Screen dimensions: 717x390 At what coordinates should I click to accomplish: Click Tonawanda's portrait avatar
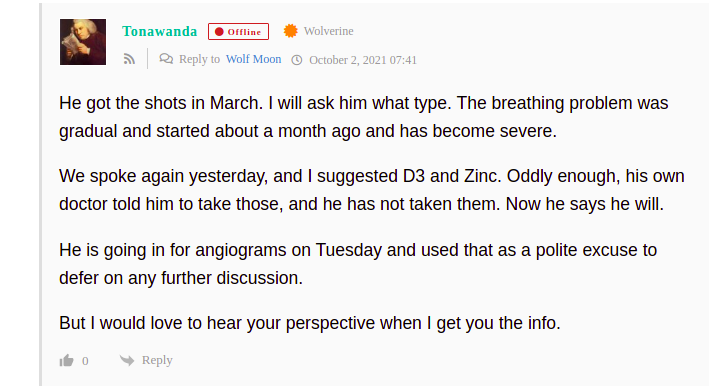click(x=83, y=42)
